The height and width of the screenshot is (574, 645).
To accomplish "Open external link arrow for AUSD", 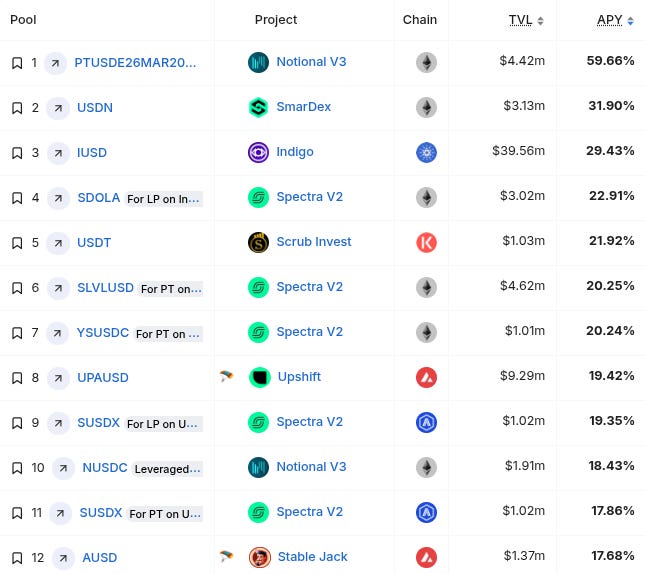I will (63, 558).
